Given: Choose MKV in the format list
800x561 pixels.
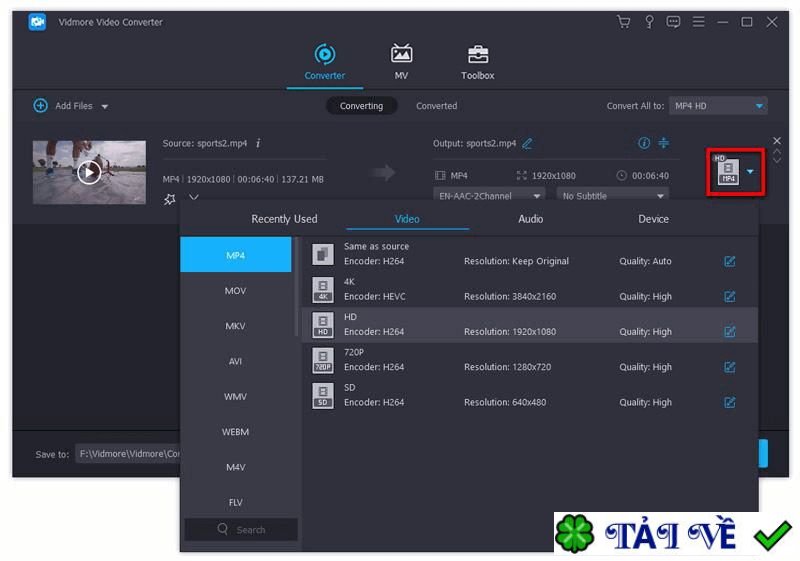Looking at the screenshot, I should click(x=236, y=325).
